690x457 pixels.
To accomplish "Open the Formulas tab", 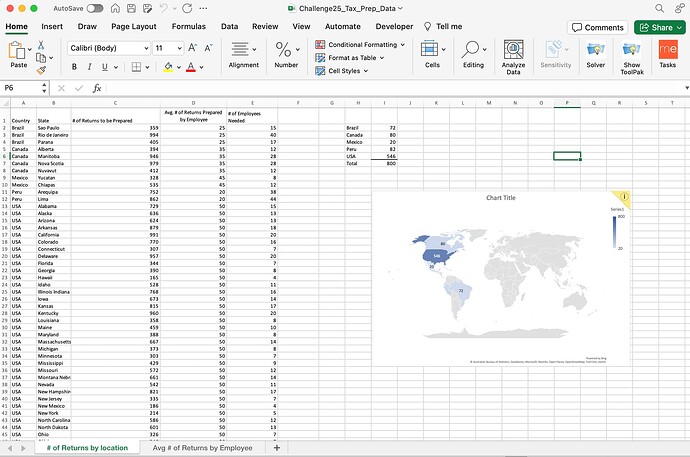I will pos(189,26).
